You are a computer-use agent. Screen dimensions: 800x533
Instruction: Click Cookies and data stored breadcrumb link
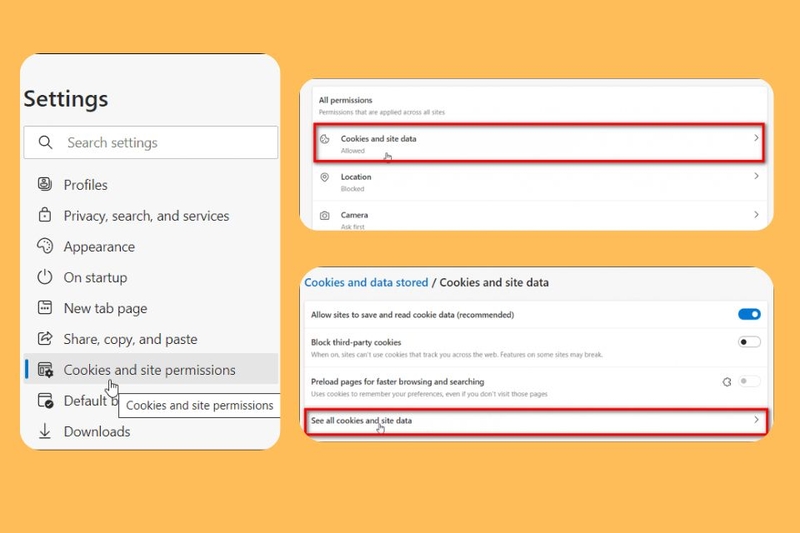tap(366, 282)
